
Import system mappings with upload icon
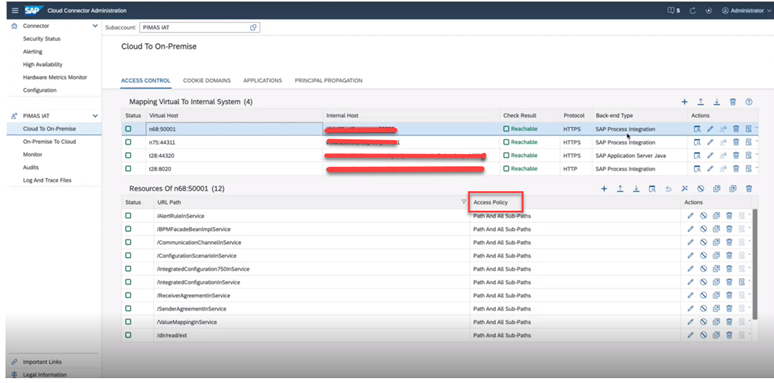pyautogui.click(x=700, y=102)
